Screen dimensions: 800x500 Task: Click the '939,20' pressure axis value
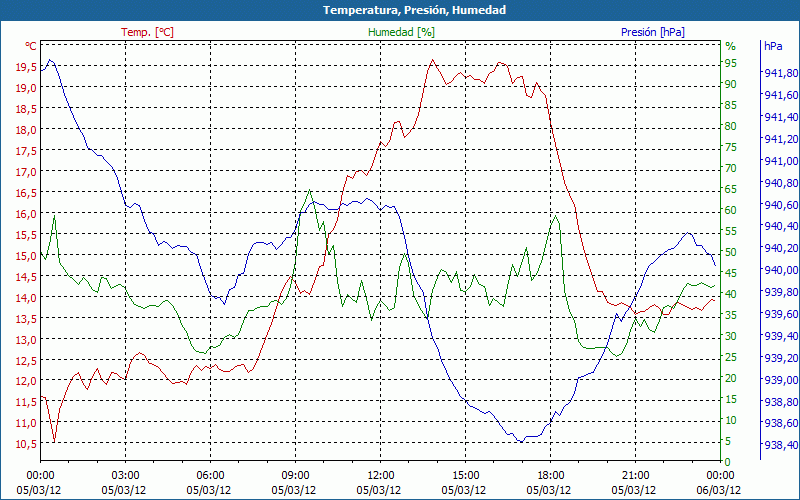coord(781,358)
